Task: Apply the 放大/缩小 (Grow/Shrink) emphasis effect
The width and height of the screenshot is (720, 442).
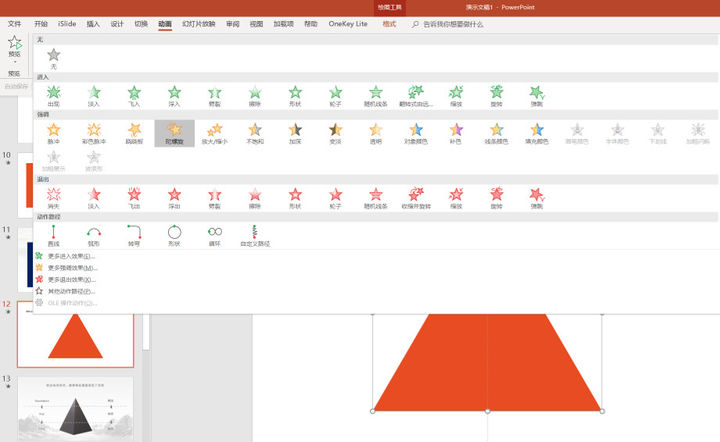Action: [x=214, y=134]
